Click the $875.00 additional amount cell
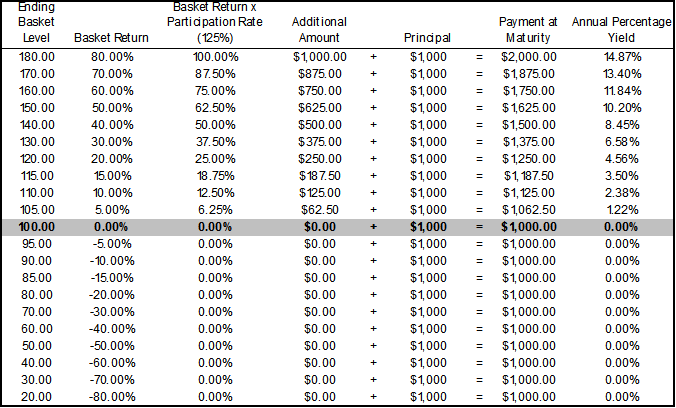Viewport: 676px width, 408px height. click(320, 73)
